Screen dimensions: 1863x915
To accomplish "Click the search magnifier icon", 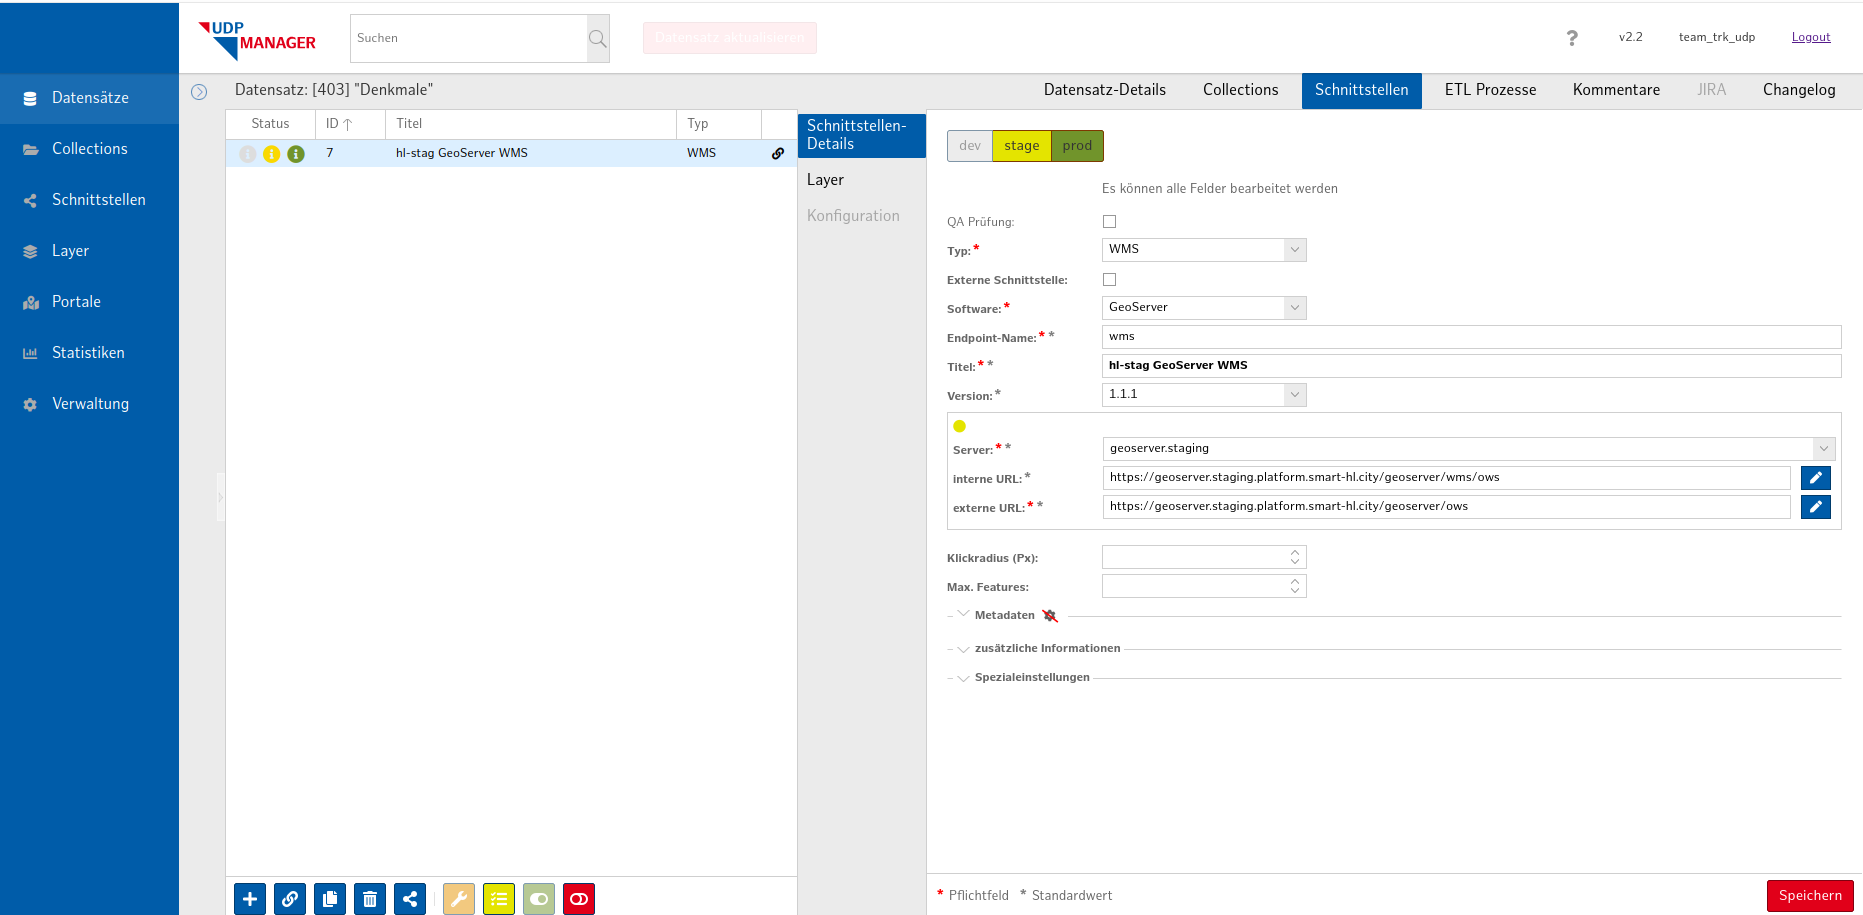I will [598, 39].
